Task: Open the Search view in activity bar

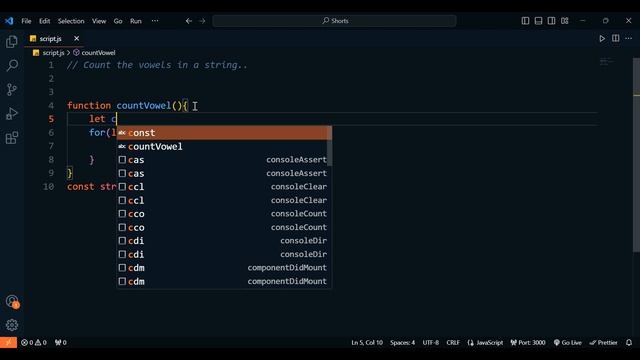Action: [12, 65]
